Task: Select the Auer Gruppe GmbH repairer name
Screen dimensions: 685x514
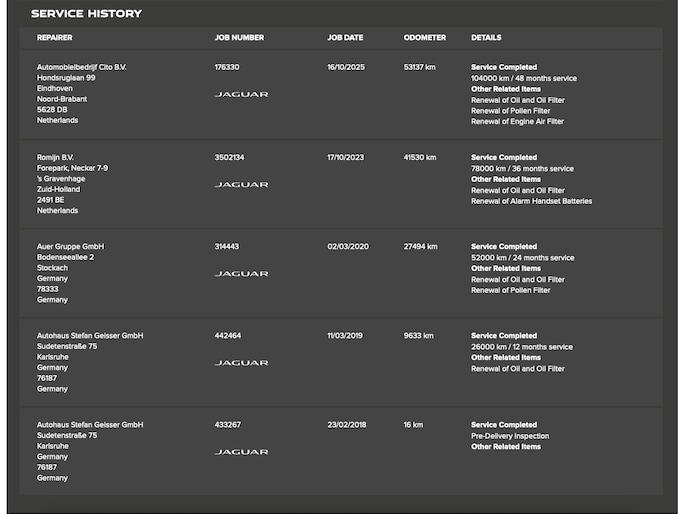Action: pos(70,246)
